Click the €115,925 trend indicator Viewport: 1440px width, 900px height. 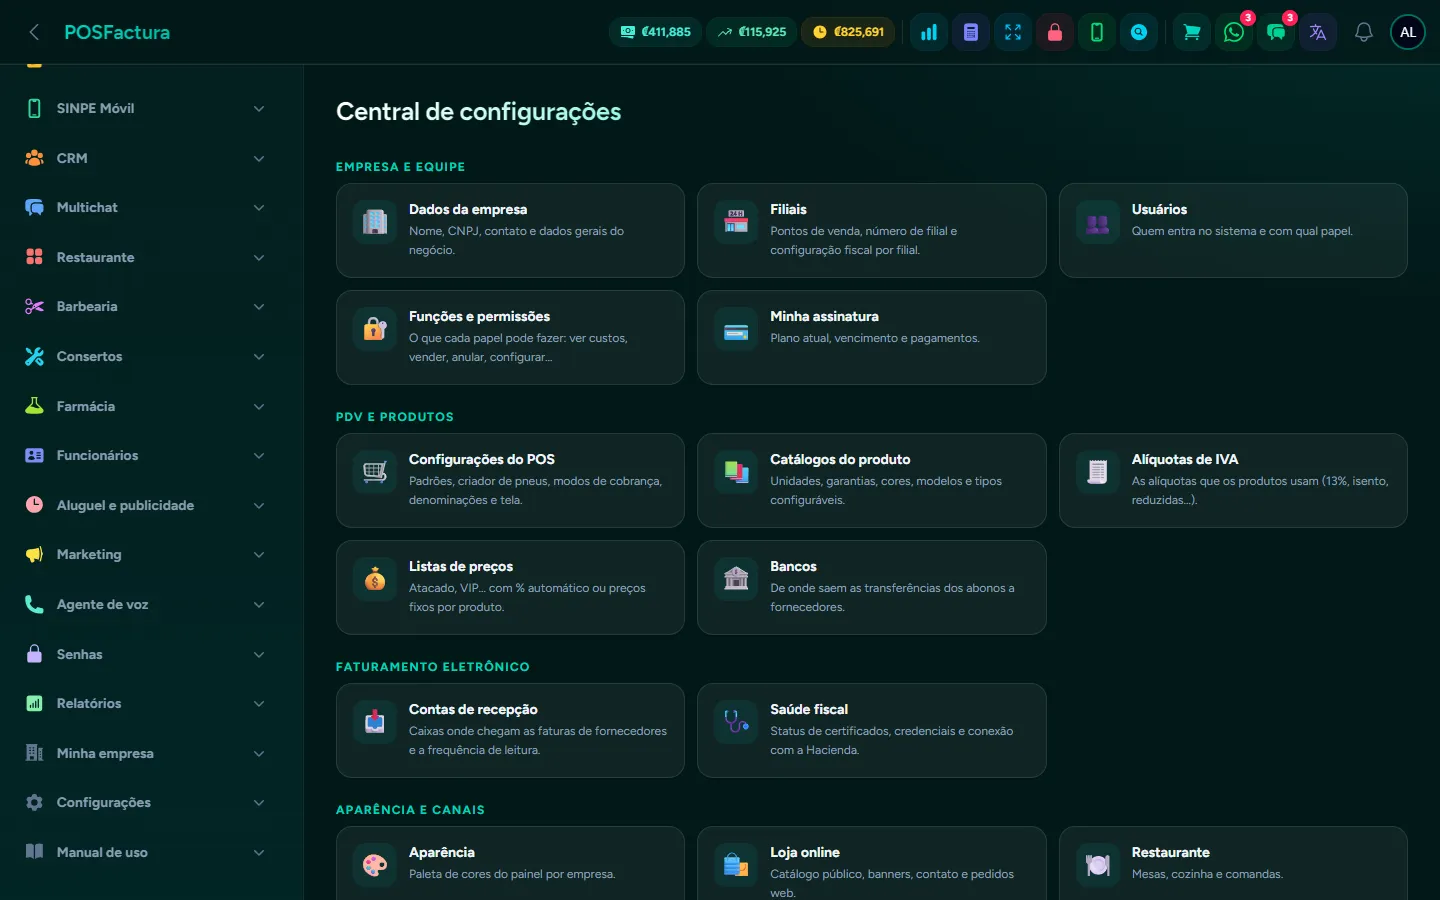[x=752, y=32]
